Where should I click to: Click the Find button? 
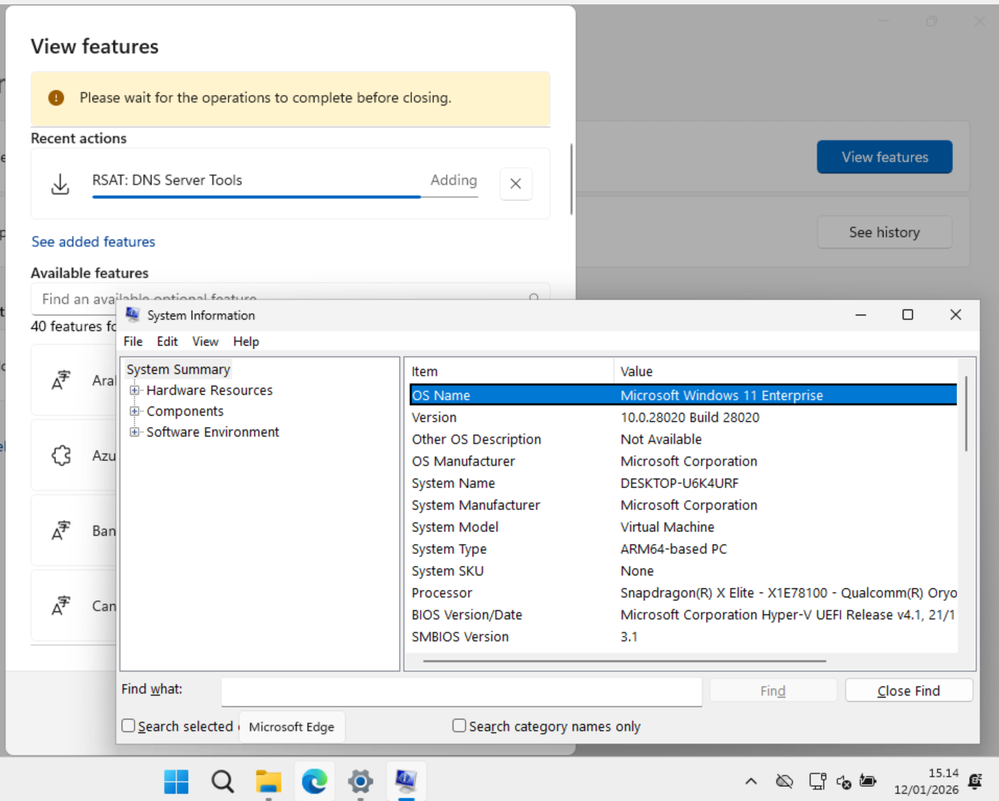point(773,691)
